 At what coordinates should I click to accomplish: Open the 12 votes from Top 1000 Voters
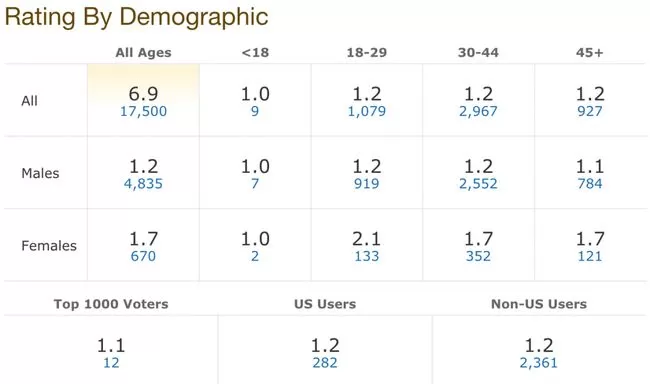(x=111, y=363)
